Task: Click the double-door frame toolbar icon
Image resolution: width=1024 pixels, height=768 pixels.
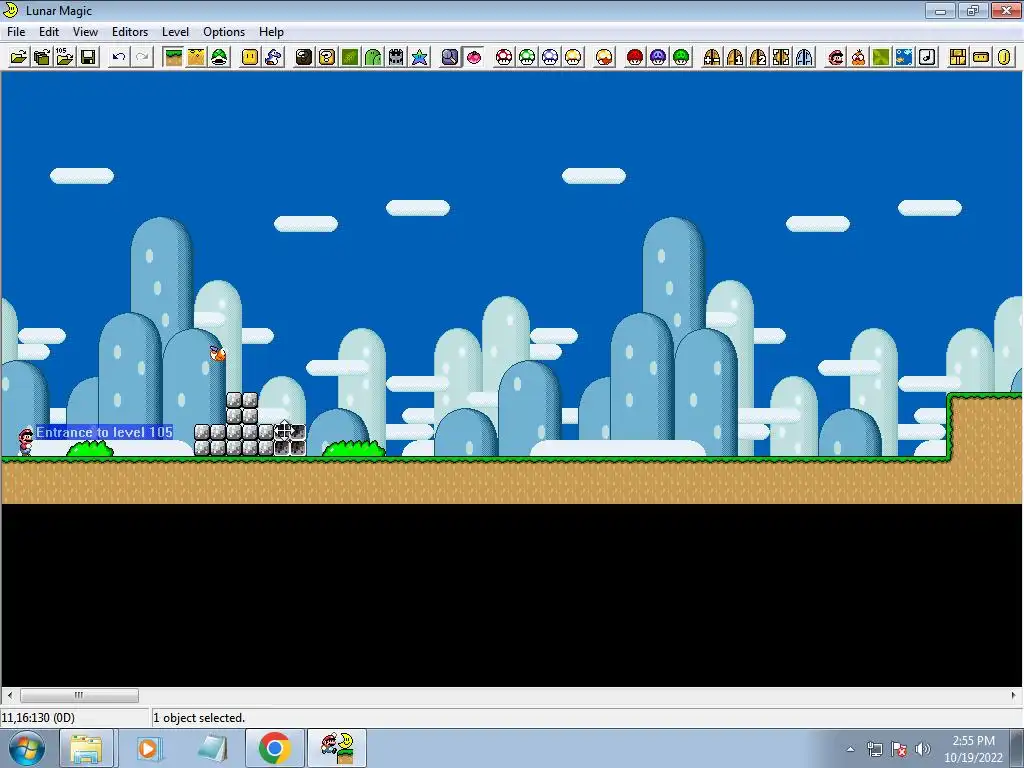Action: pyautogui.click(x=782, y=57)
